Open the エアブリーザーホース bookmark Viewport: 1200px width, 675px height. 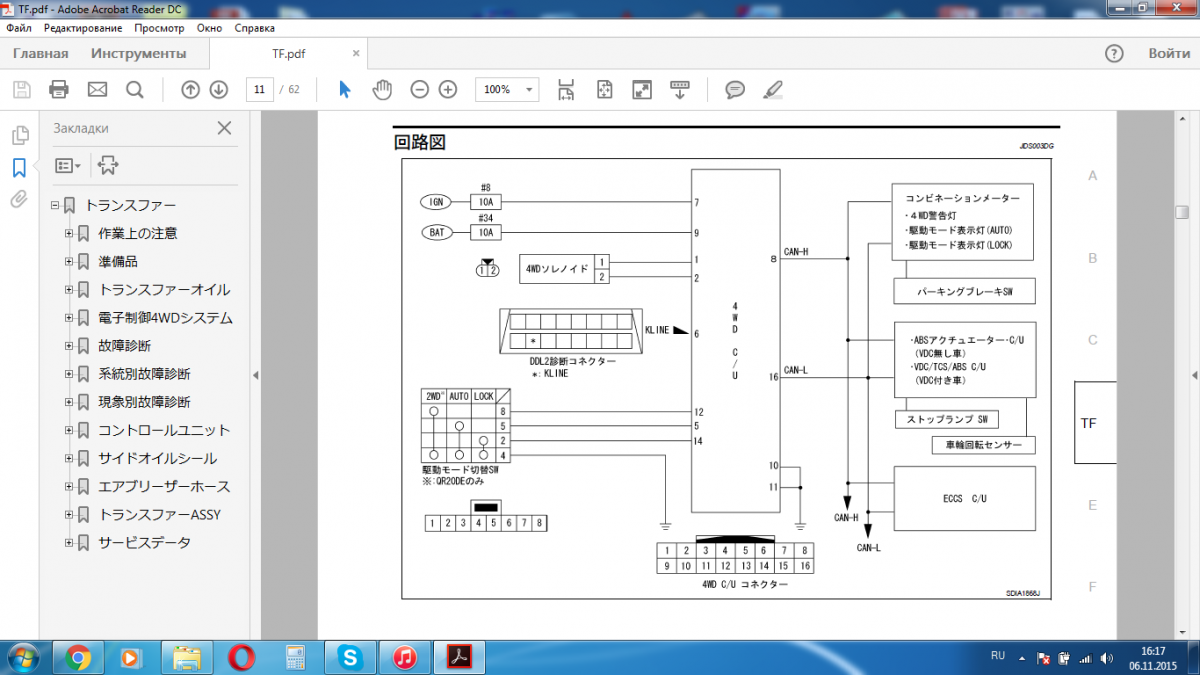point(164,487)
